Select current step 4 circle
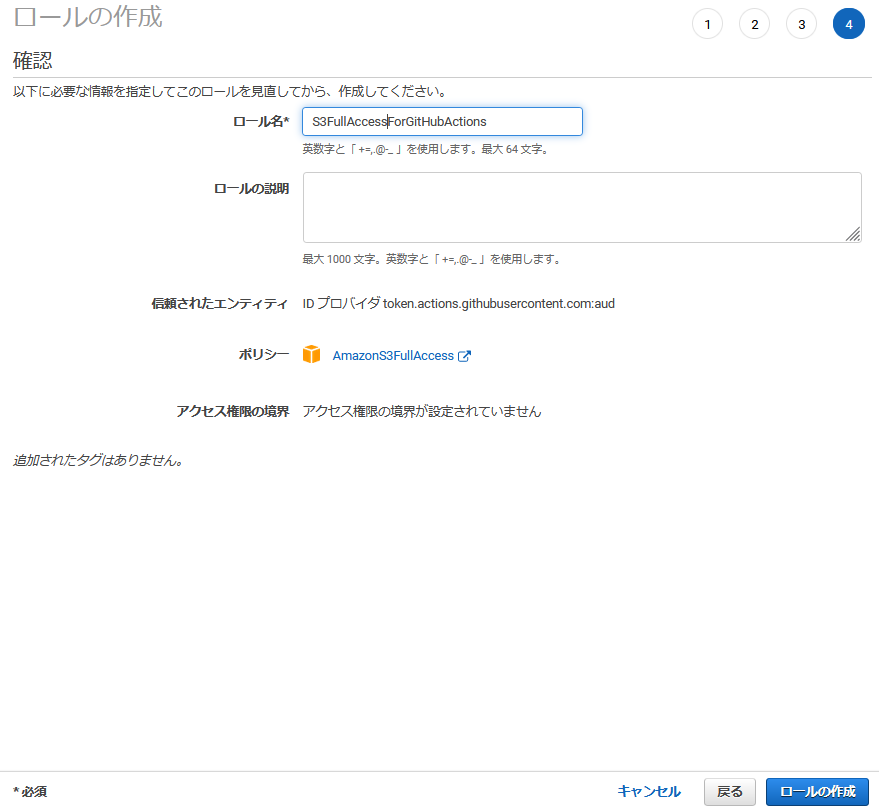Viewport: 879px width, 810px height. (849, 24)
